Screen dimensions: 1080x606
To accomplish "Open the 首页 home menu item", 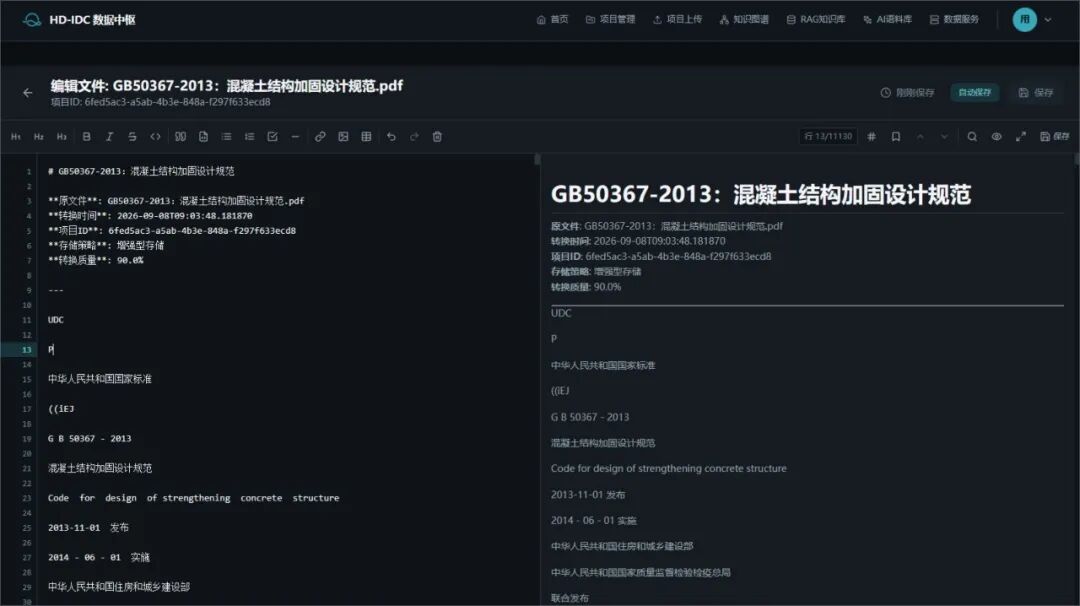I will (x=552, y=19).
